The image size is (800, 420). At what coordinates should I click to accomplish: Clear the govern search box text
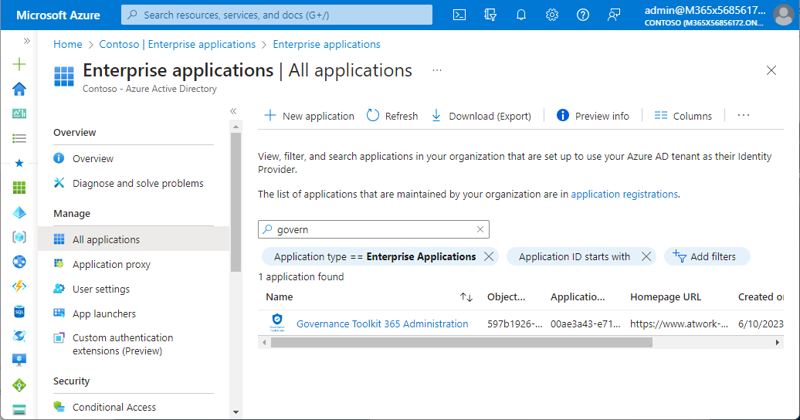[480, 229]
